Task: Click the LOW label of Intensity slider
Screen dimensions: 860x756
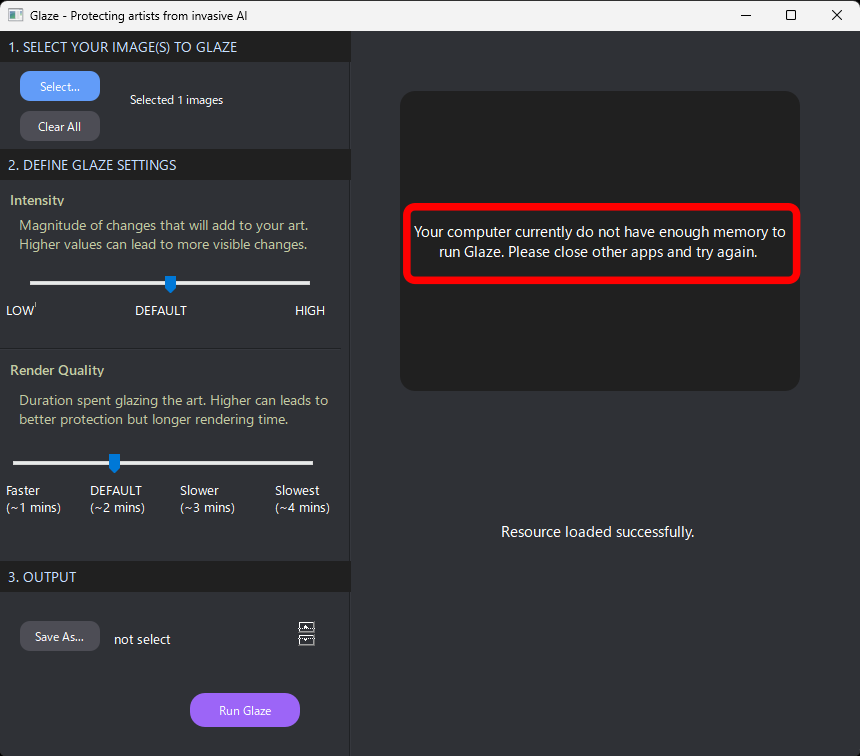Action: pyautogui.click(x=20, y=311)
